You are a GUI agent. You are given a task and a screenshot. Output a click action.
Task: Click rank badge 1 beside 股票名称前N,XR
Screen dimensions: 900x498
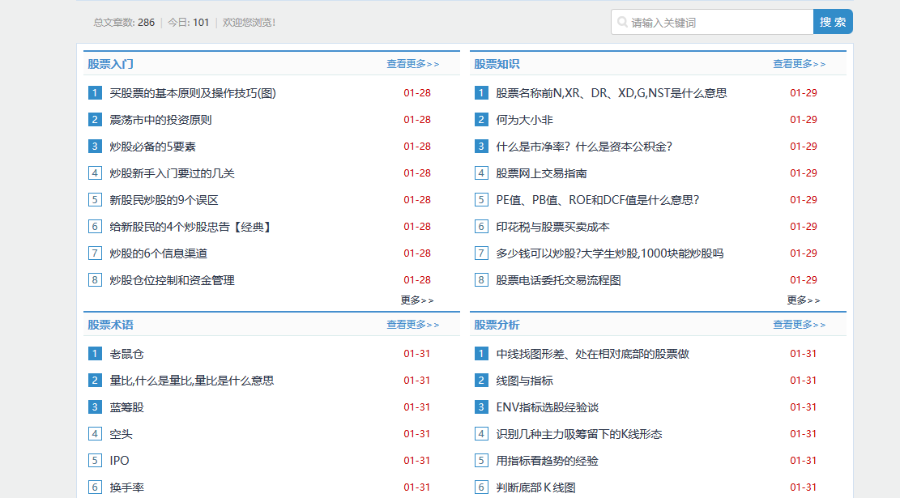tap(481, 93)
